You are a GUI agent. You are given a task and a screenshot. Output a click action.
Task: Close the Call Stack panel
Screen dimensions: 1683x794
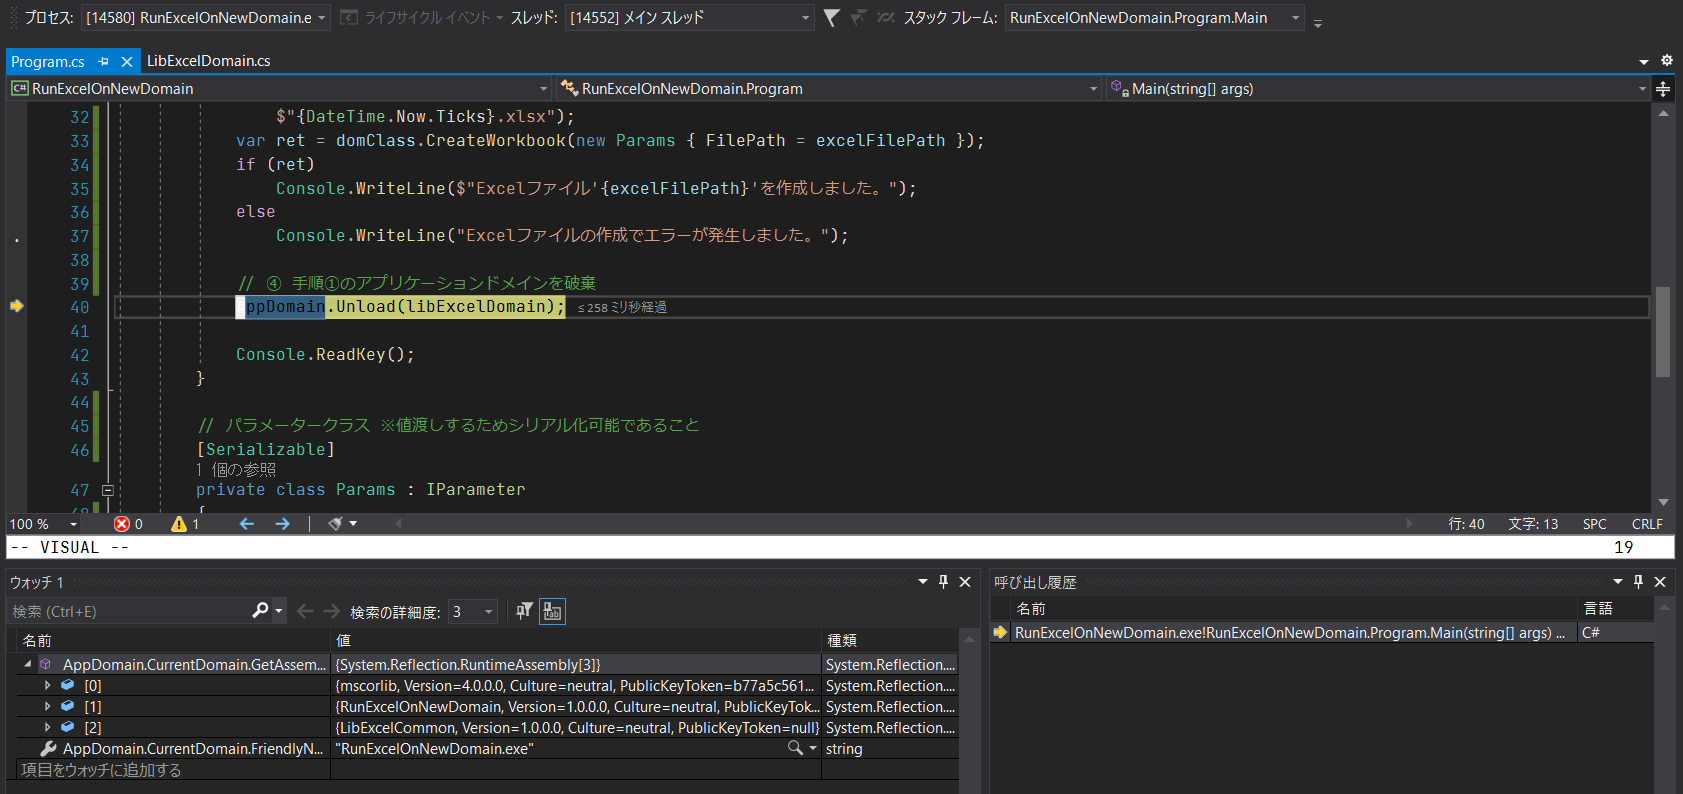coord(1660,582)
